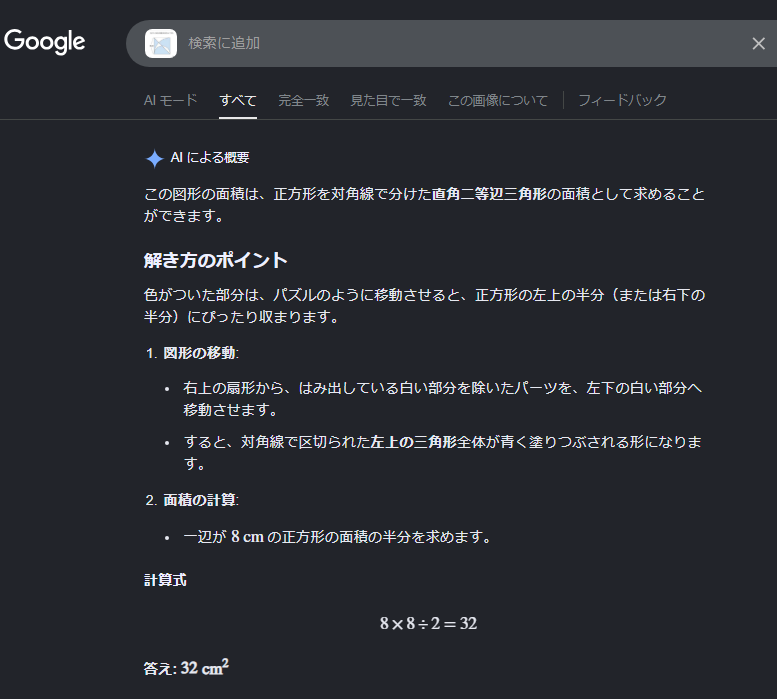Image resolution: width=777 pixels, height=699 pixels.
Task: Click the bold 左上の三角形 text
Action: (x=413, y=441)
